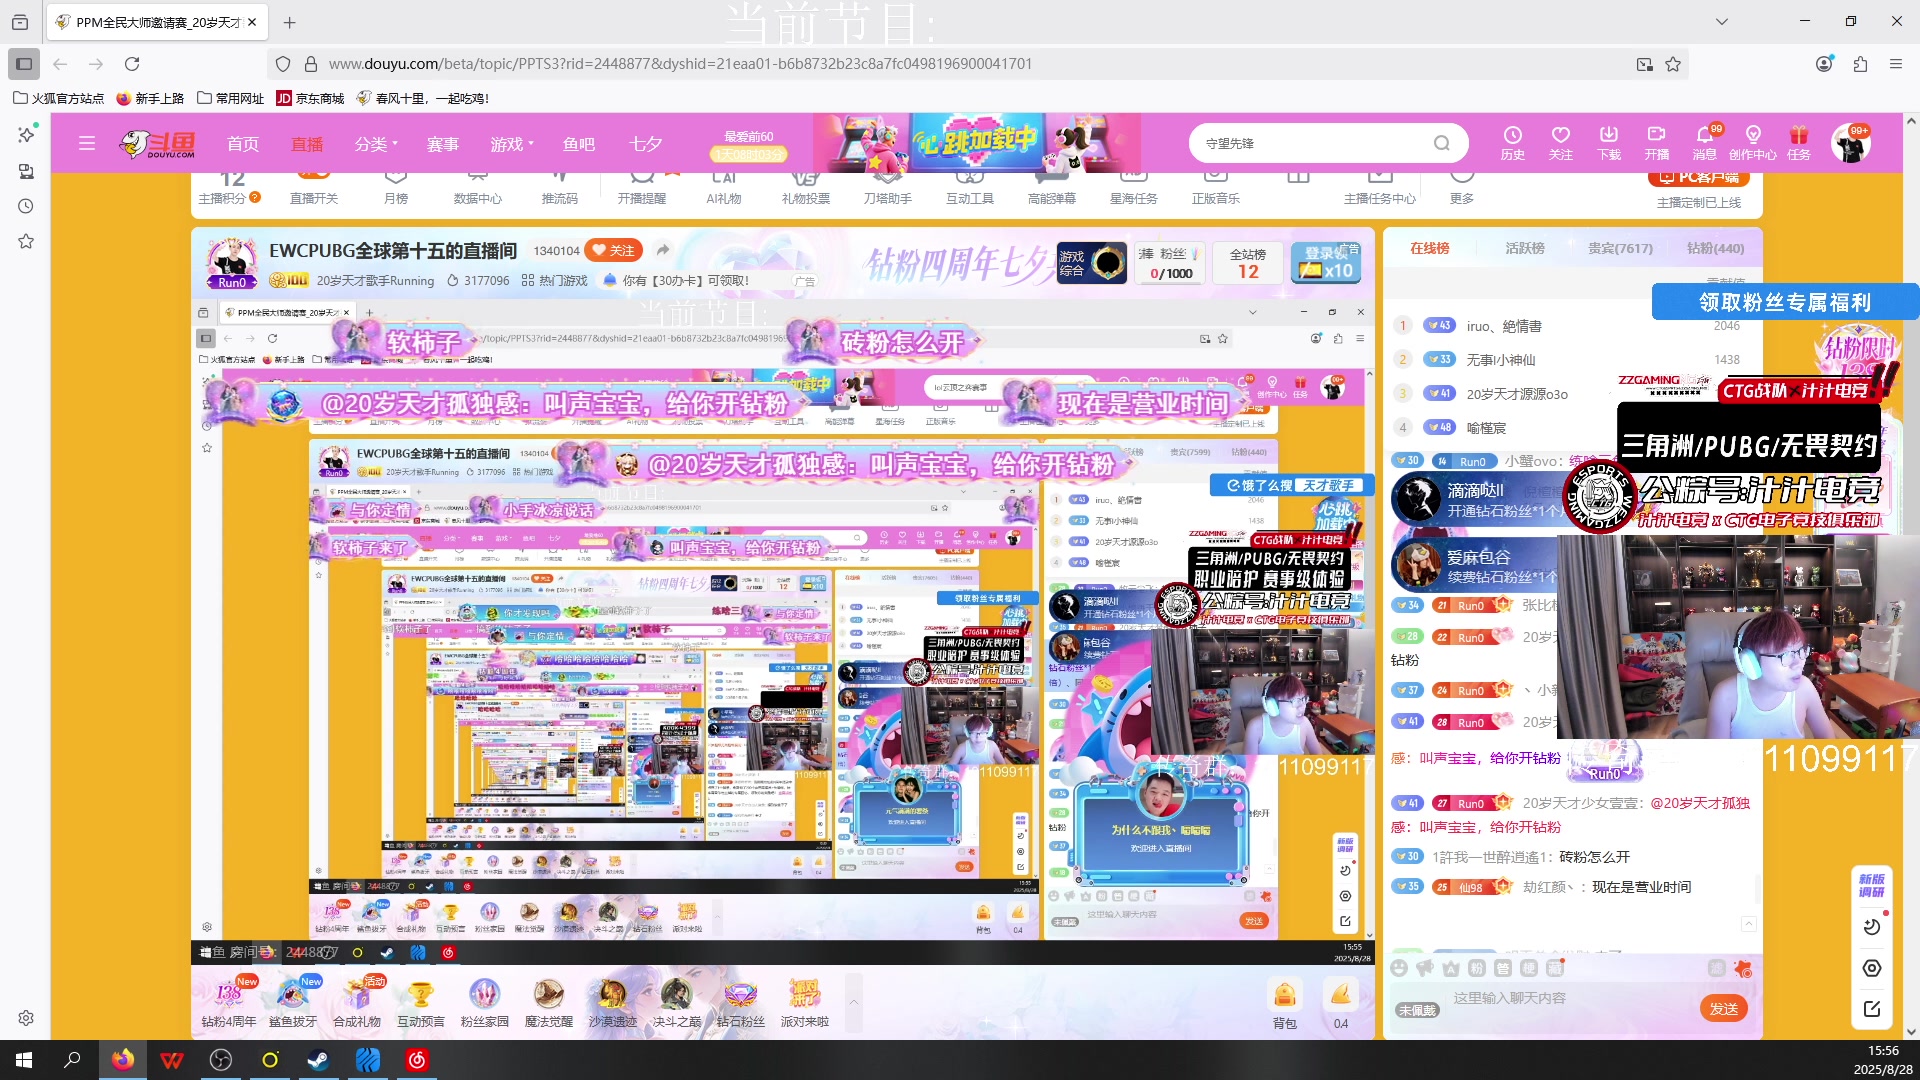This screenshot has height=1080, width=1920.
Task: Open the 消息 notification bell icon
Action: 1705,143
